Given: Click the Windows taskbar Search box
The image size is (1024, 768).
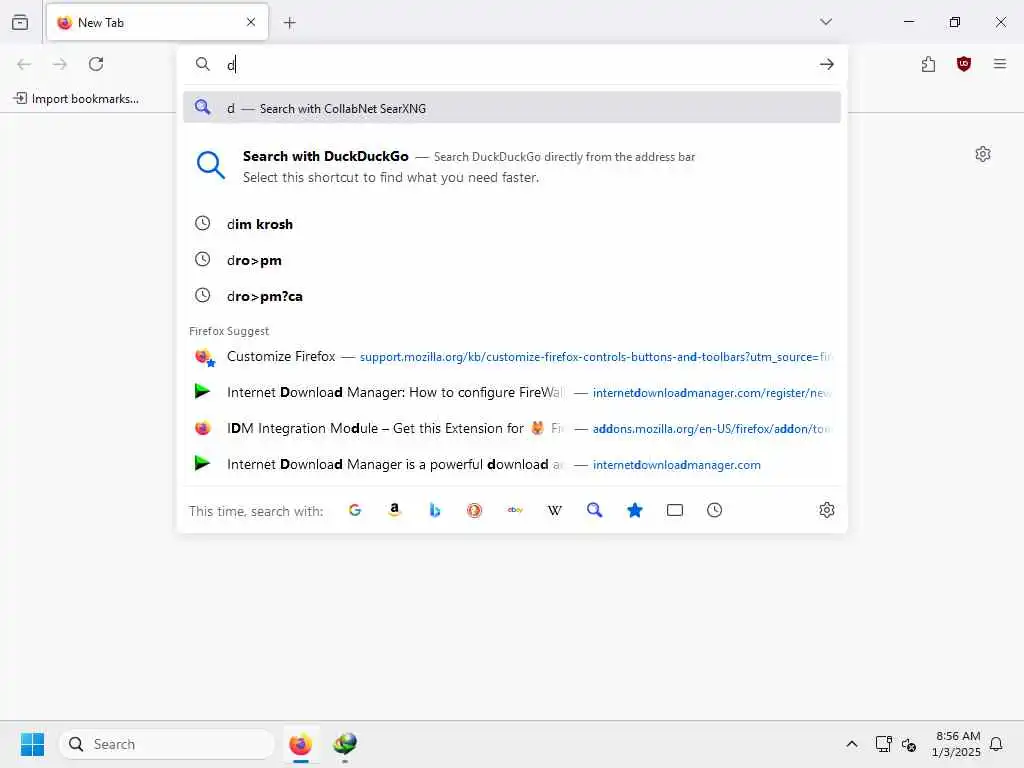Looking at the screenshot, I should click(167, 744).
